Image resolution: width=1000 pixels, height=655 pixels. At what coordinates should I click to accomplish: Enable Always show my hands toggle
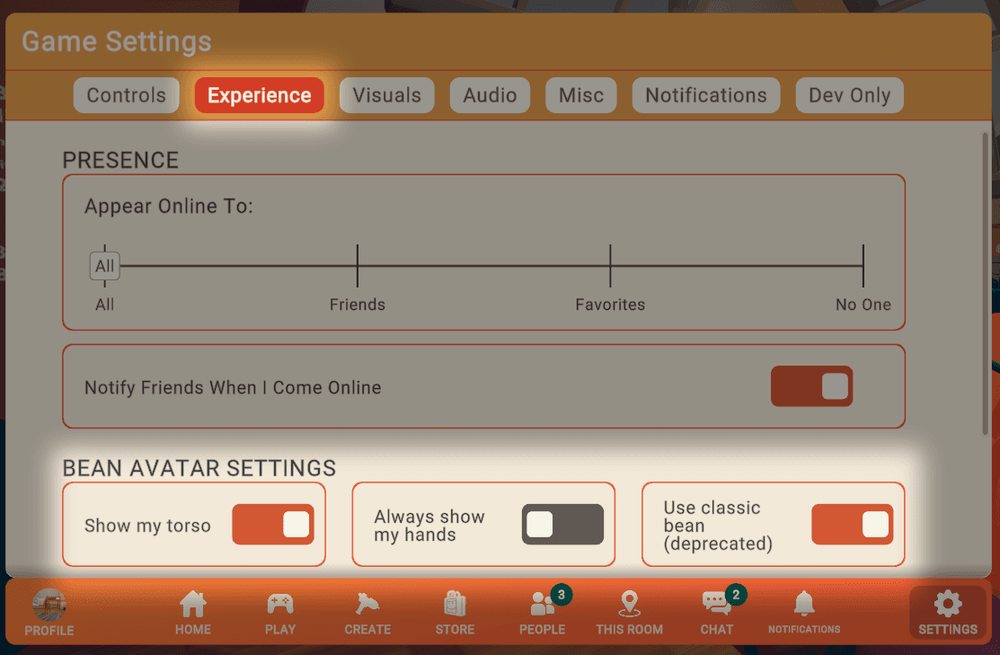pos(562,525)
